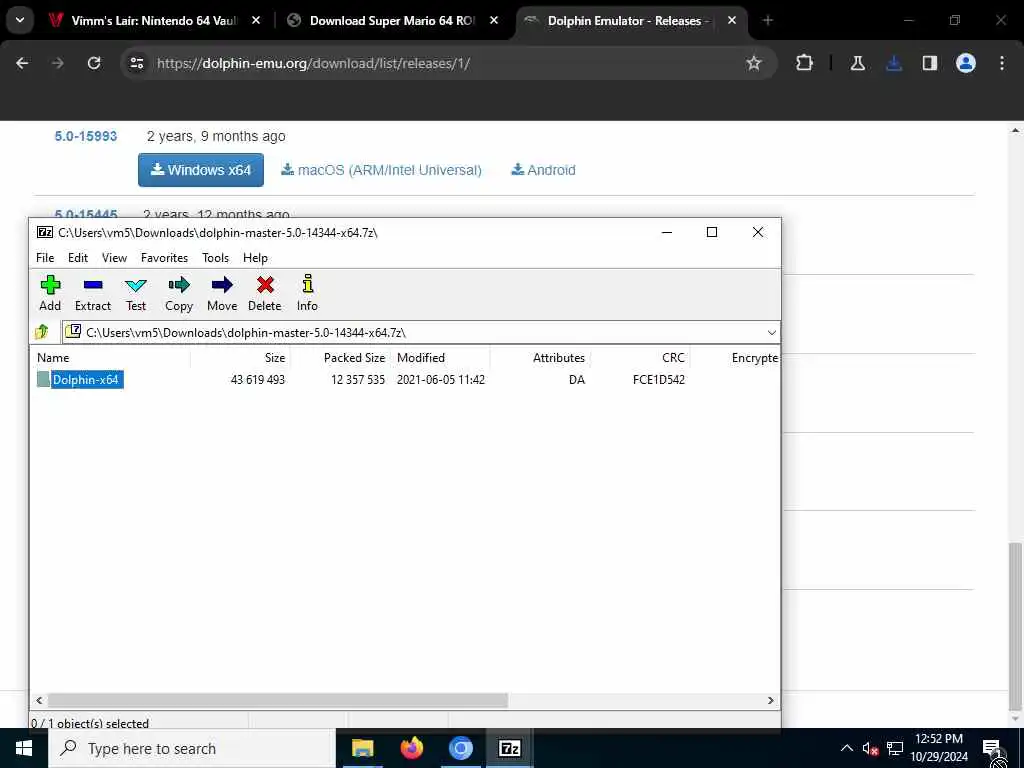The width and height of the screenshot is (1024, 768).
Task: Open the Tools menu in 7-Zip
Action: 216,258
